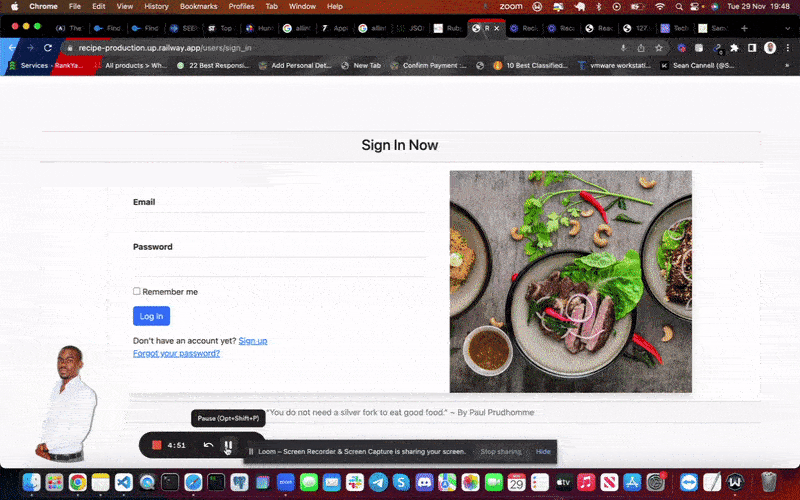Open the History menu
The height and width of the screenshot is (500, 800).
coord(156,6)
